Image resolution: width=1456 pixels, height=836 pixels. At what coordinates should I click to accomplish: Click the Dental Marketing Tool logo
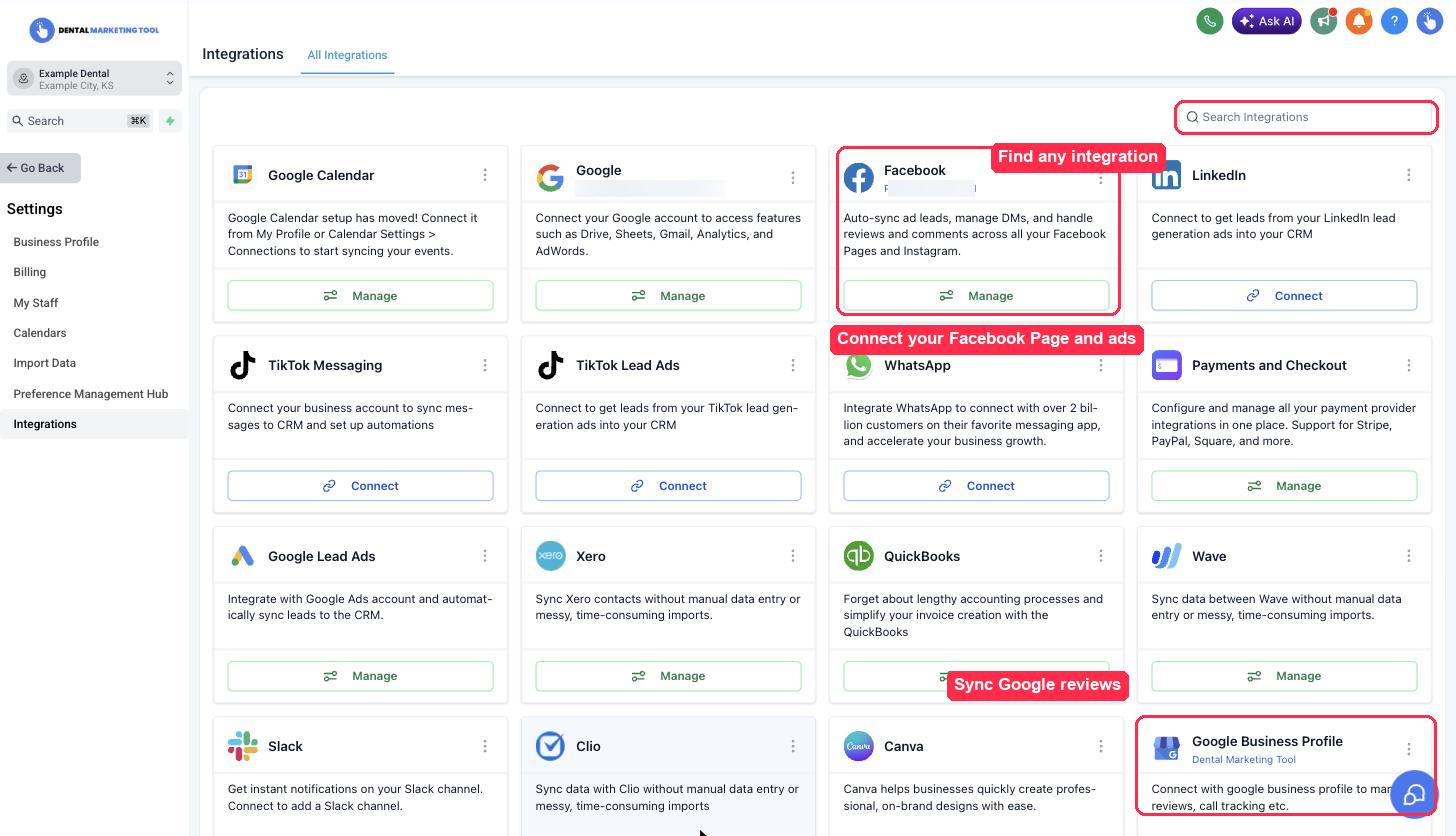(x=94, y=30)
